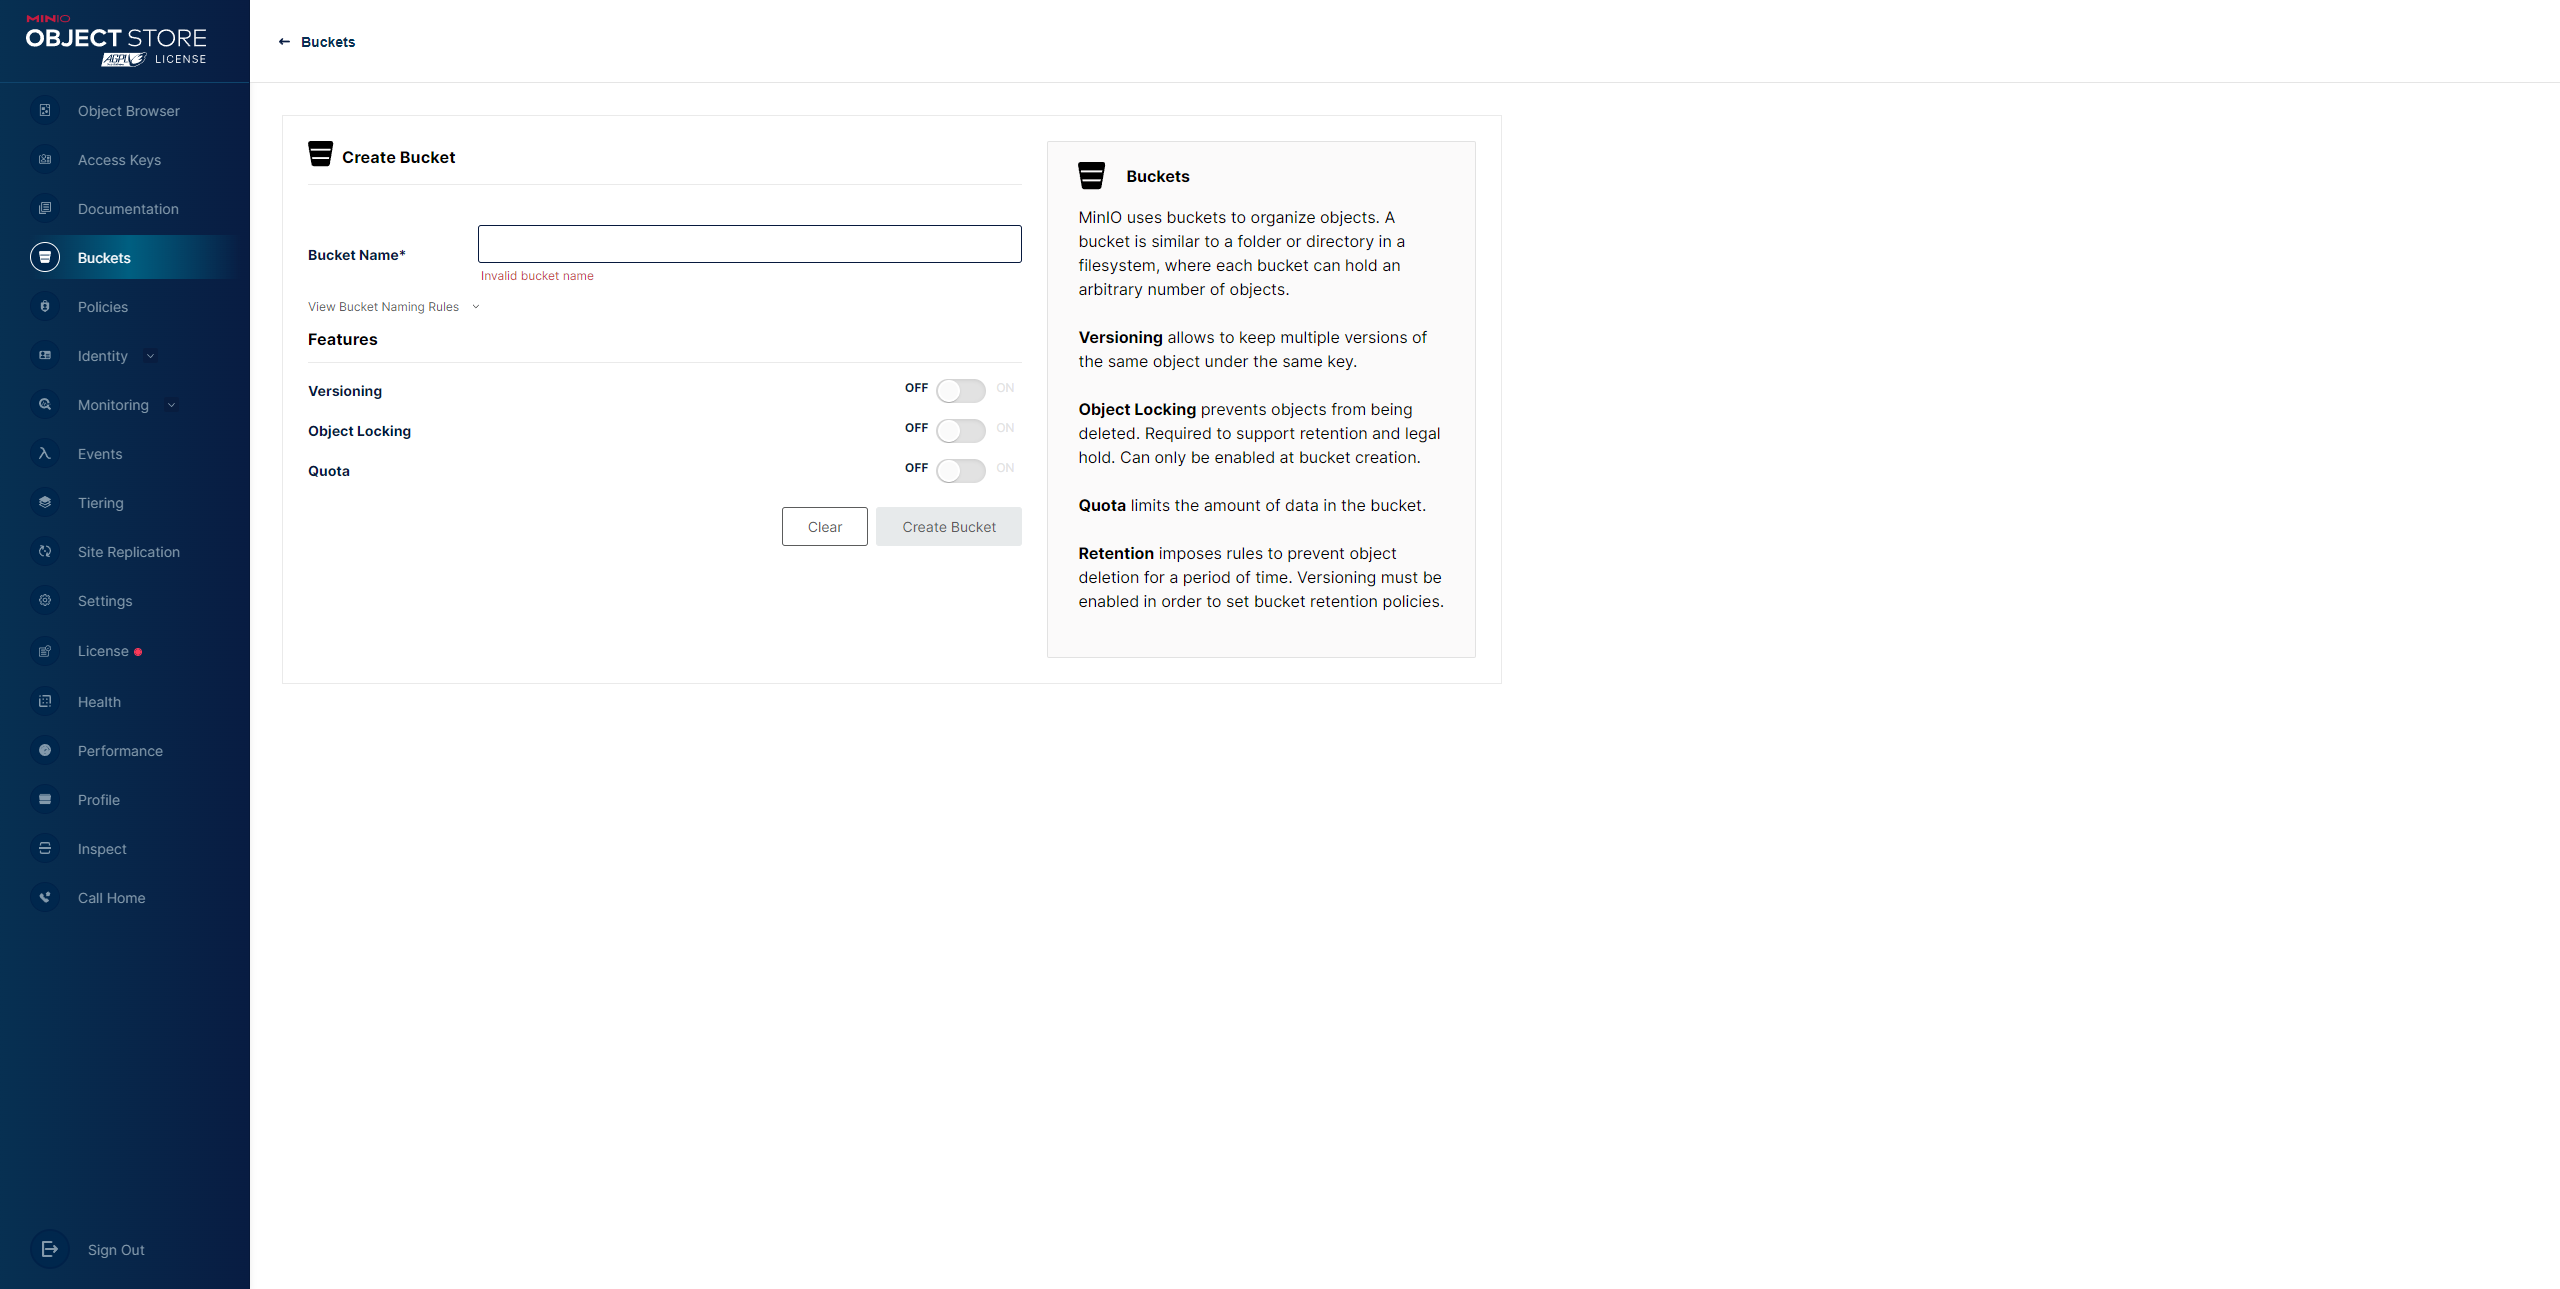
Task: Click the Create Bucket button
Action: point(950,526)
